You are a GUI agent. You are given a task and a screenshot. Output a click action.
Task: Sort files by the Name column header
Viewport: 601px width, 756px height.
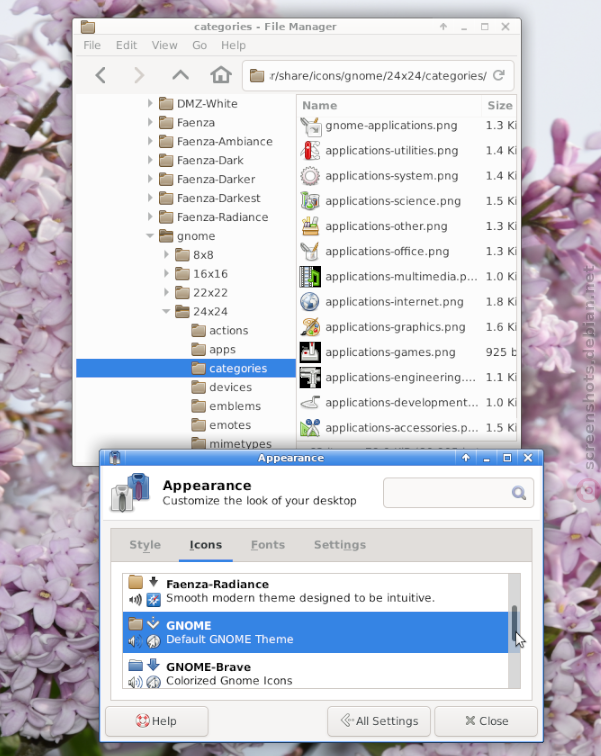click(x=389, y=106)
